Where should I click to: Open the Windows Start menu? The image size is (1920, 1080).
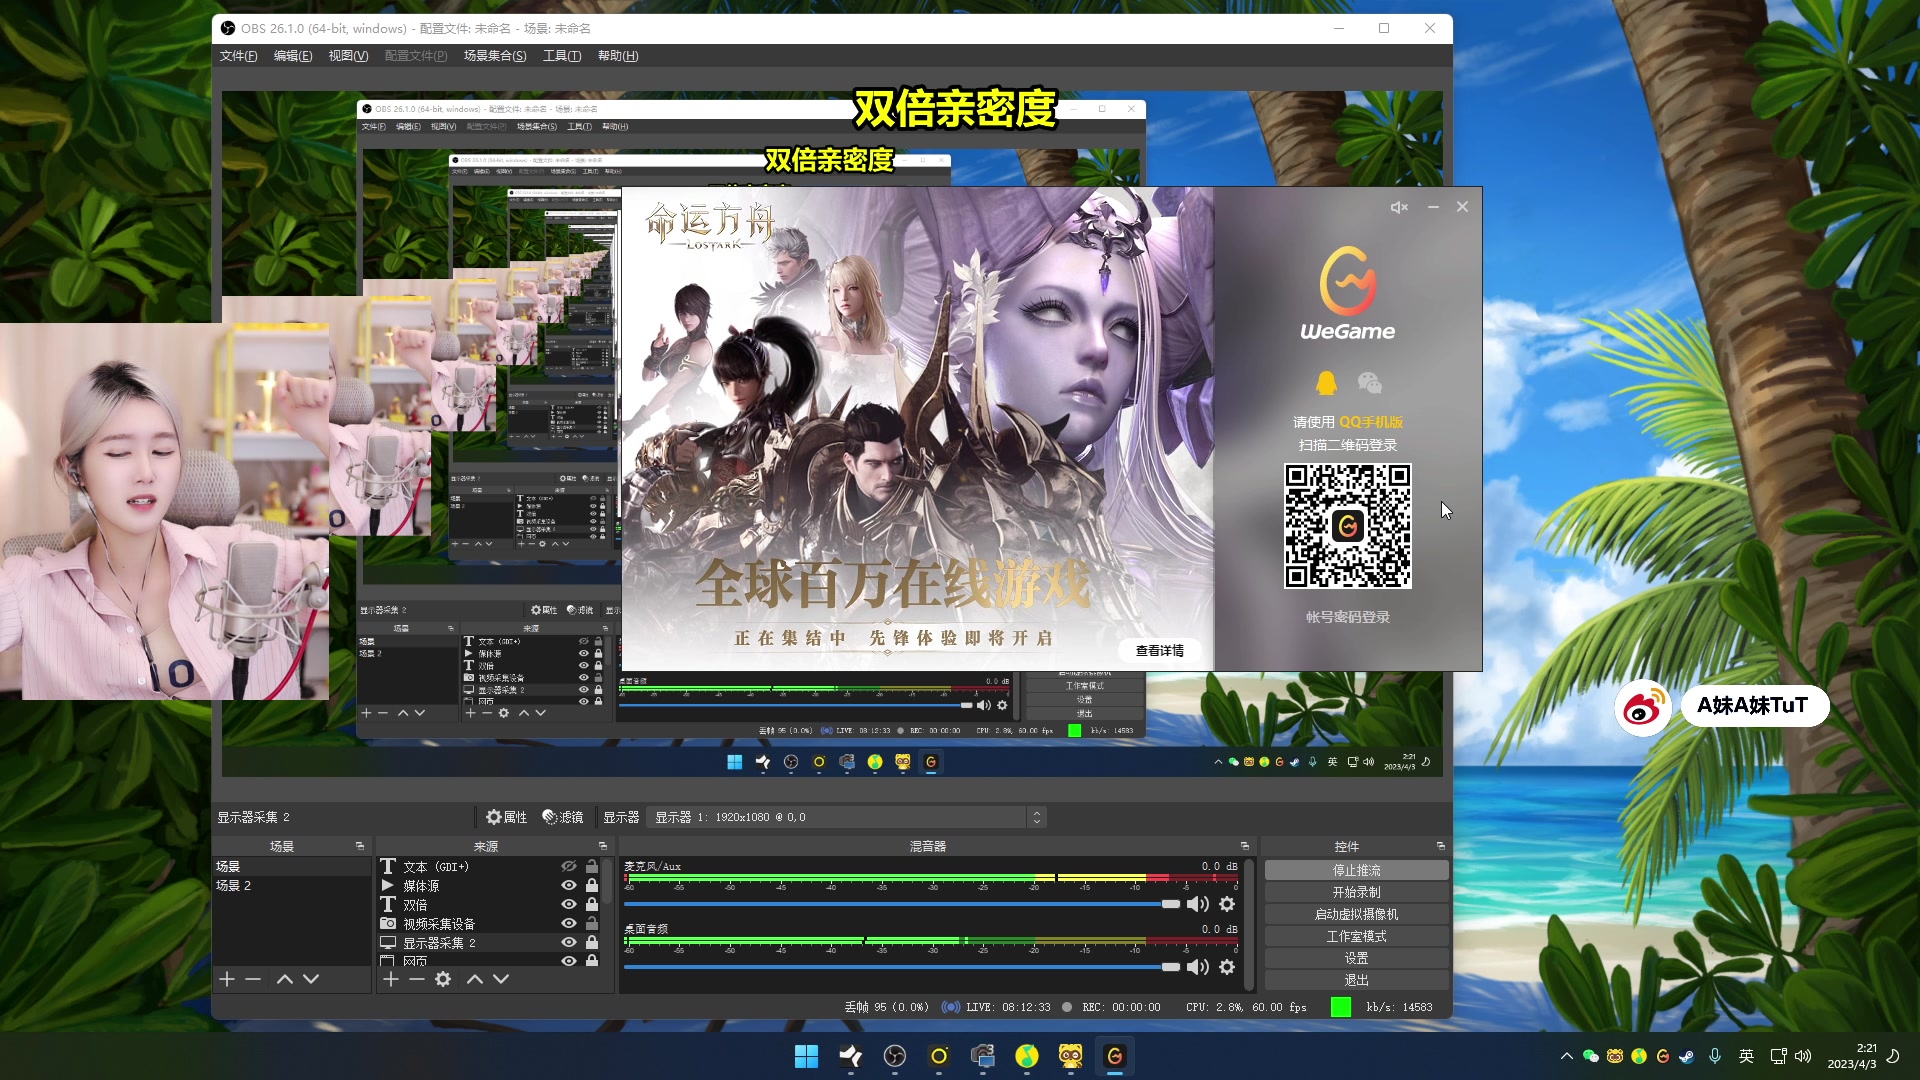[806, 1056]
